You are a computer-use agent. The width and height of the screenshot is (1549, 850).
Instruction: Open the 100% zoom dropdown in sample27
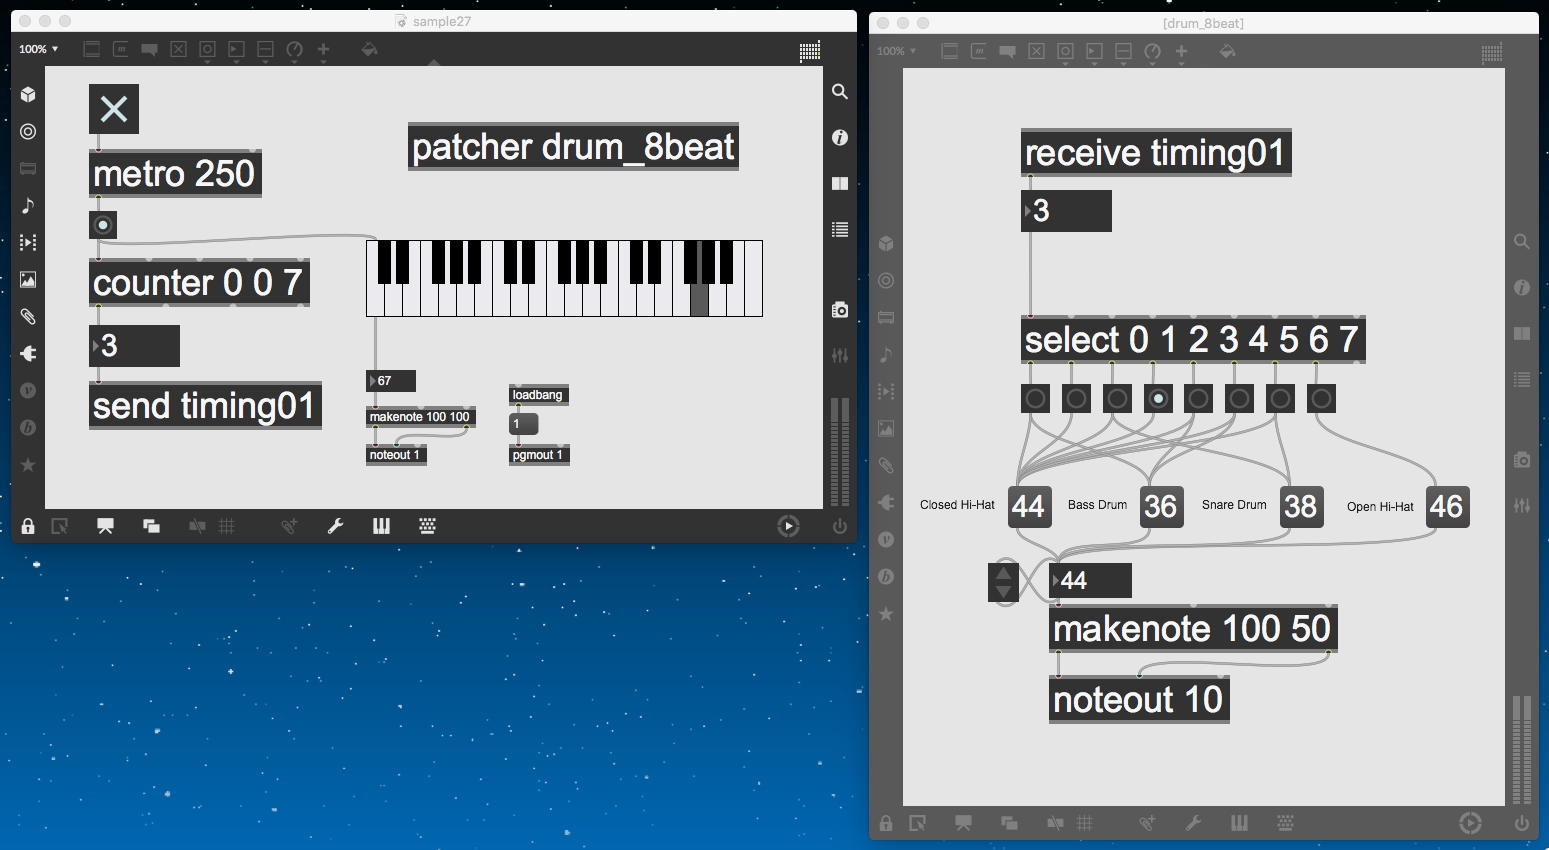pos(38,49)
